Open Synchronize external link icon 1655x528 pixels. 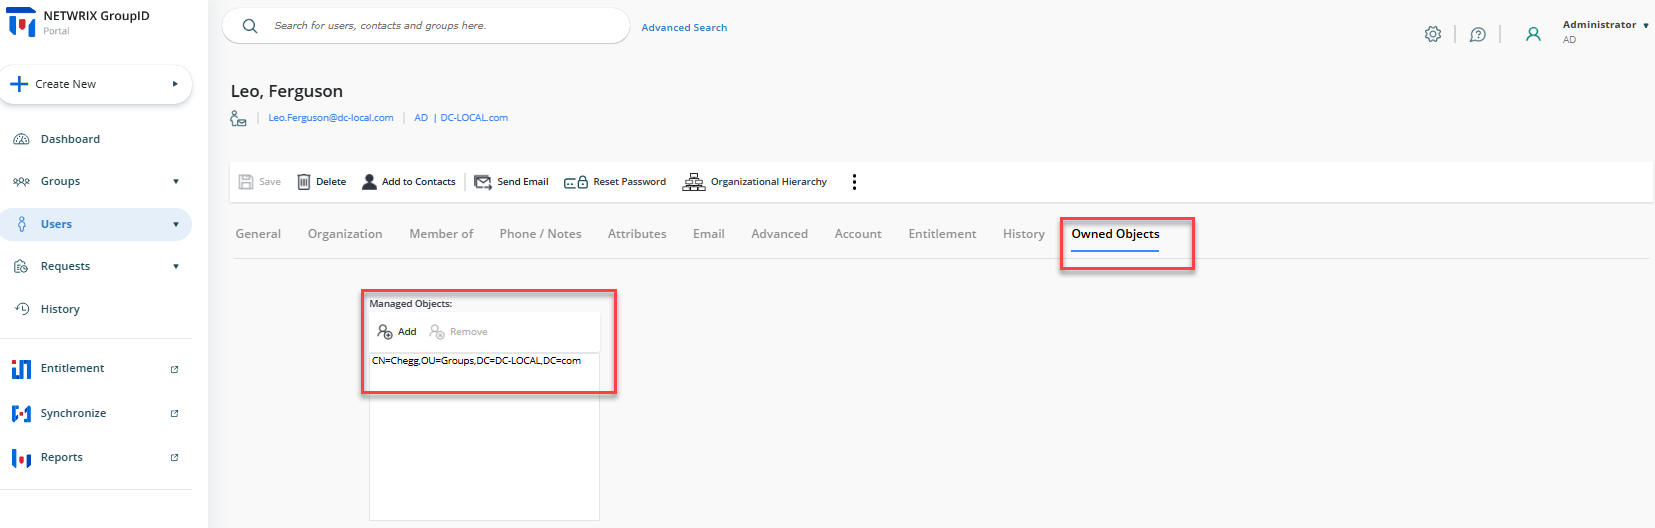point(174,413)
